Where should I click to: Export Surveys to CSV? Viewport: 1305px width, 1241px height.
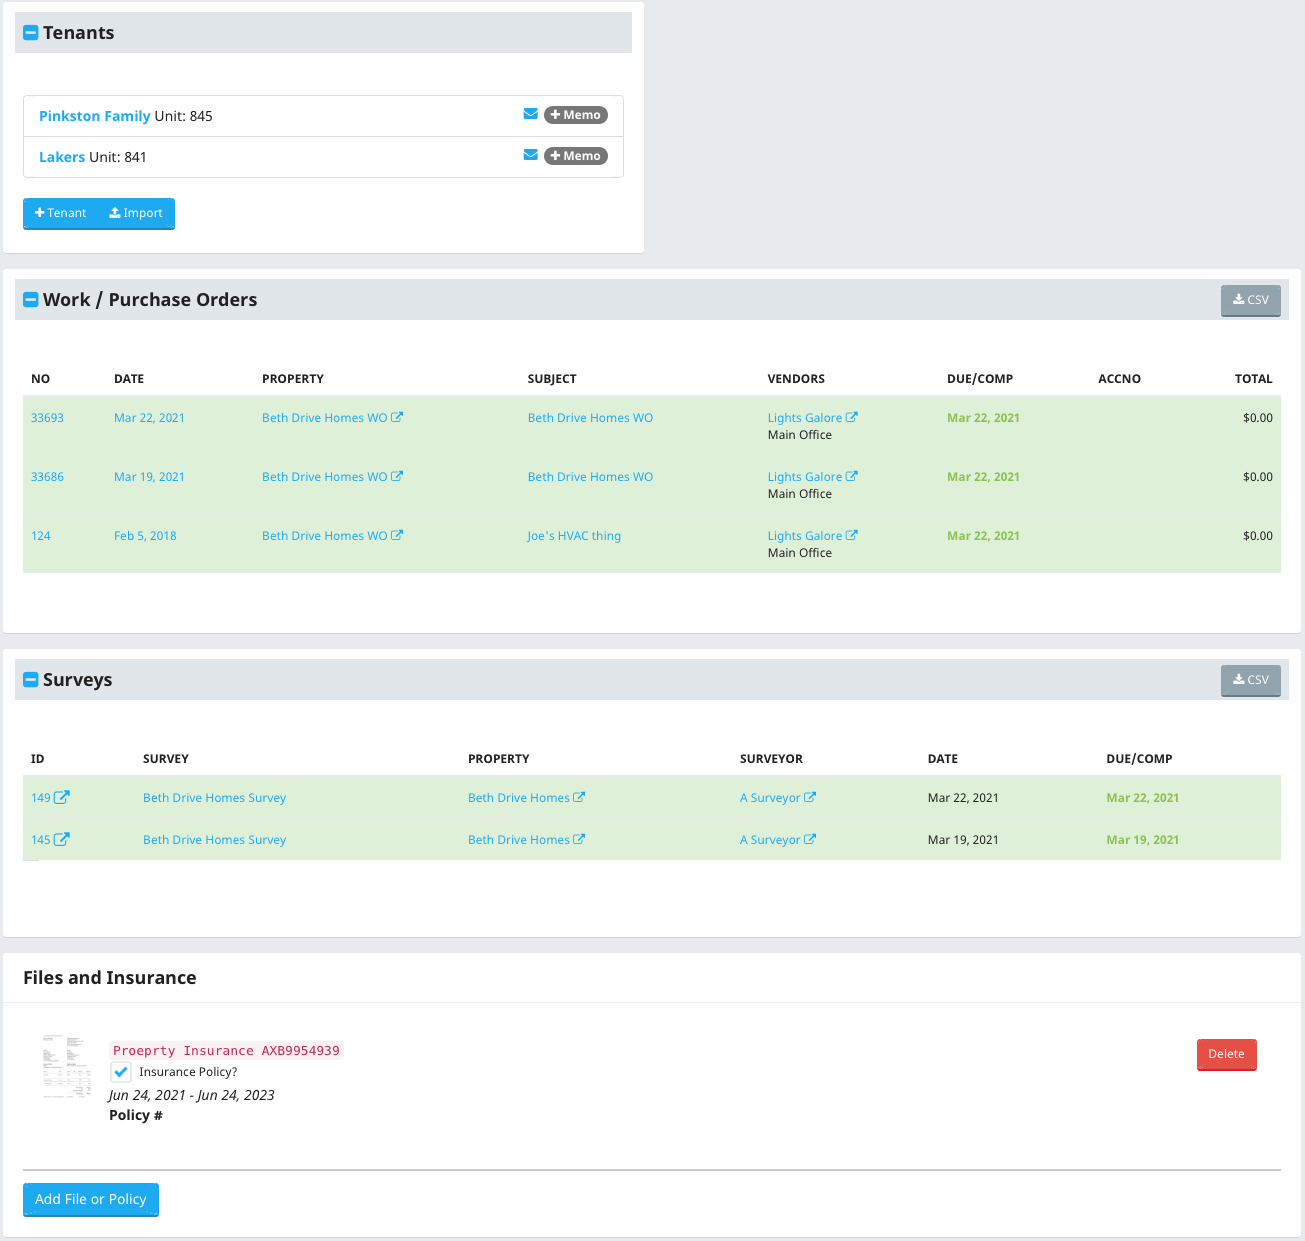(1251, 680)
